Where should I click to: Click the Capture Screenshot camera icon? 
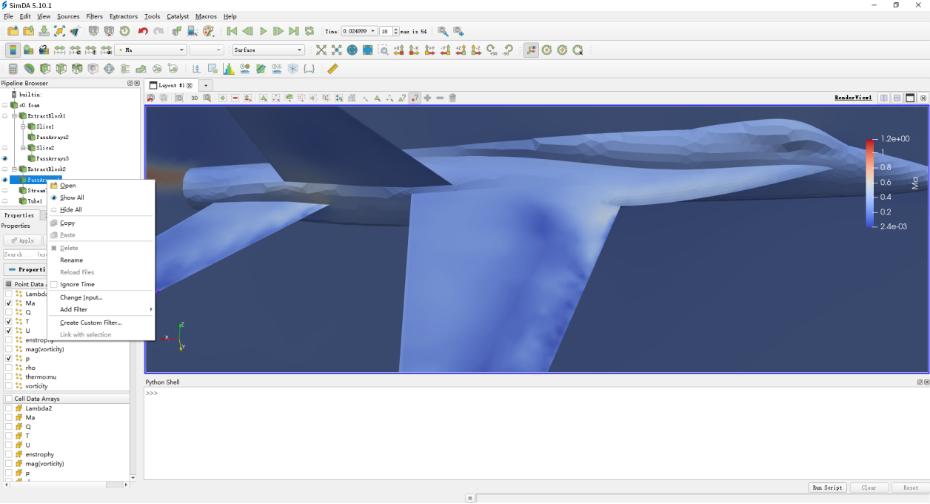tap(179, 98)
